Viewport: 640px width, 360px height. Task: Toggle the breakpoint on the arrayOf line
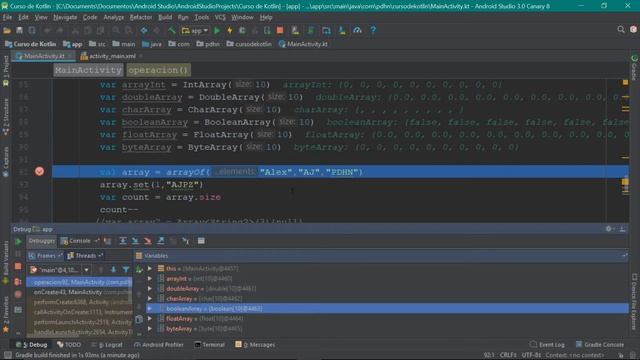[x=39, y=171]
